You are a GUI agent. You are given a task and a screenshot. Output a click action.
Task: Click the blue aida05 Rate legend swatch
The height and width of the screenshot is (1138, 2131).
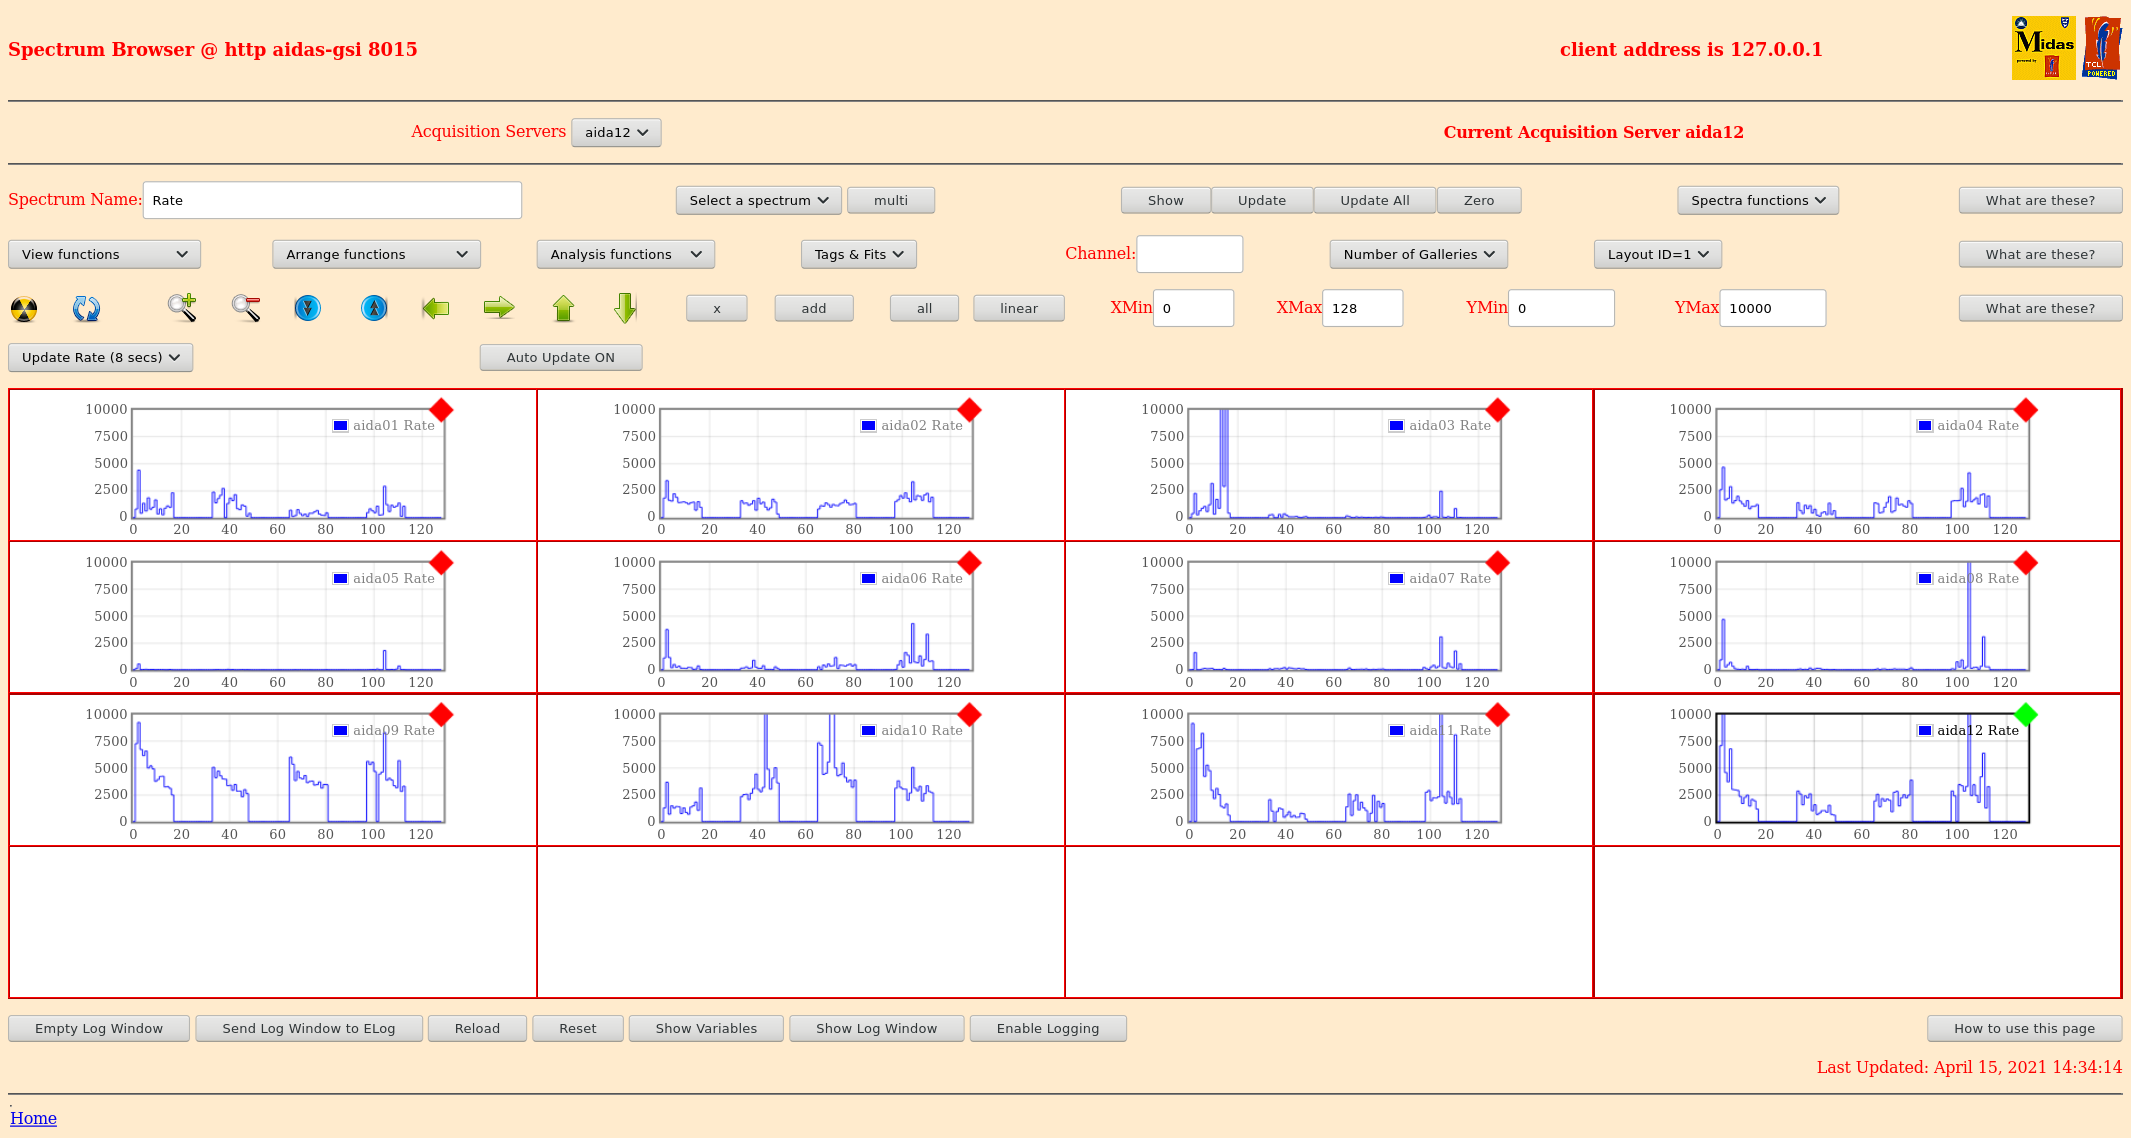[340, 578]
